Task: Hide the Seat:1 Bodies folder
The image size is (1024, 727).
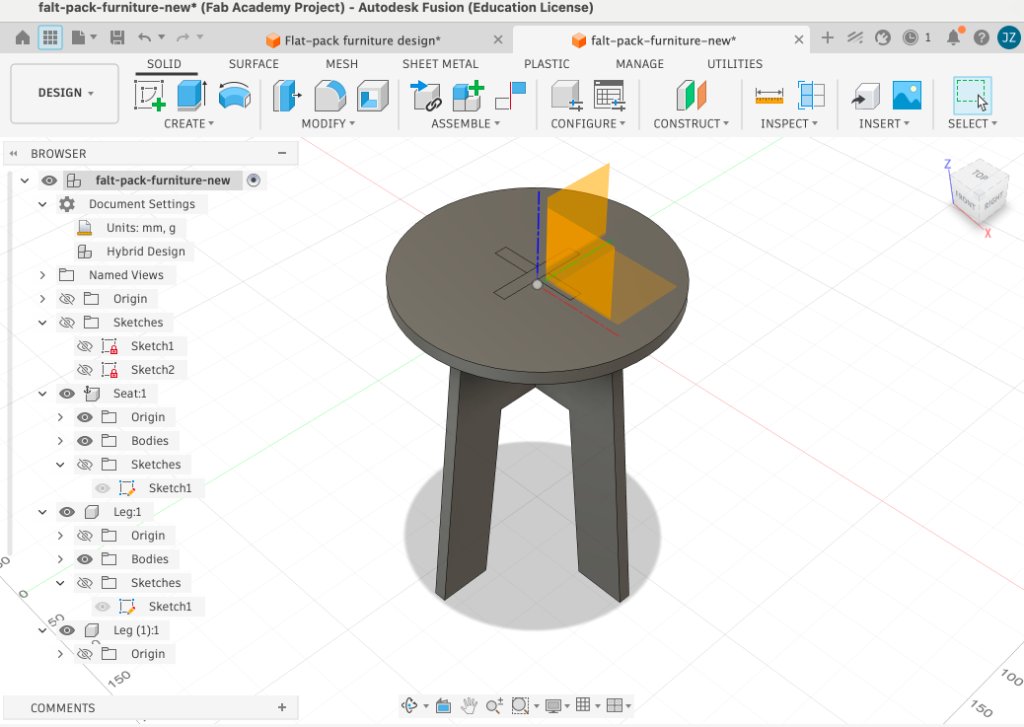Action: [x=84, y=441]
